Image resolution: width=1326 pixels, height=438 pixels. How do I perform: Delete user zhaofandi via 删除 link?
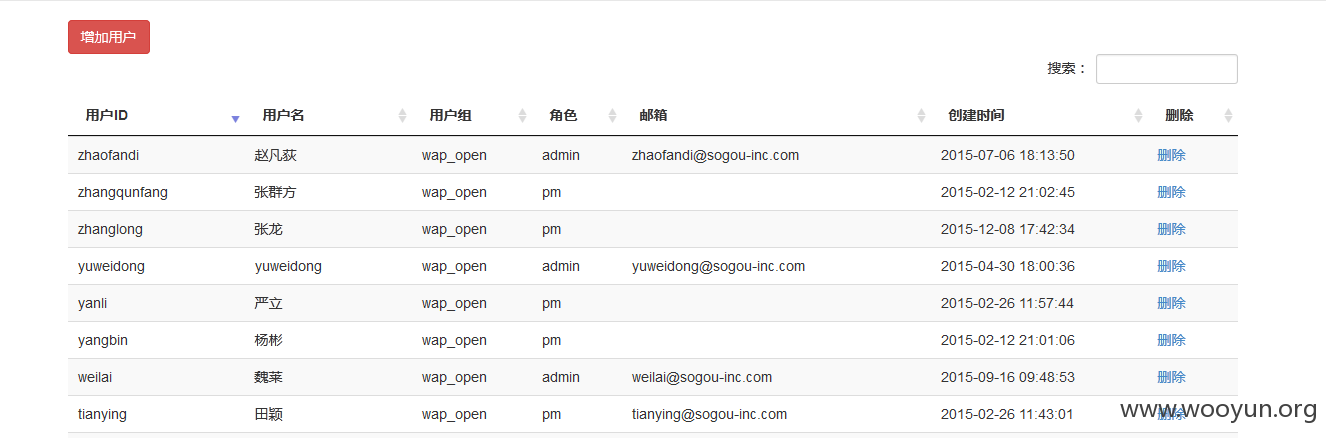[1171, 155]
